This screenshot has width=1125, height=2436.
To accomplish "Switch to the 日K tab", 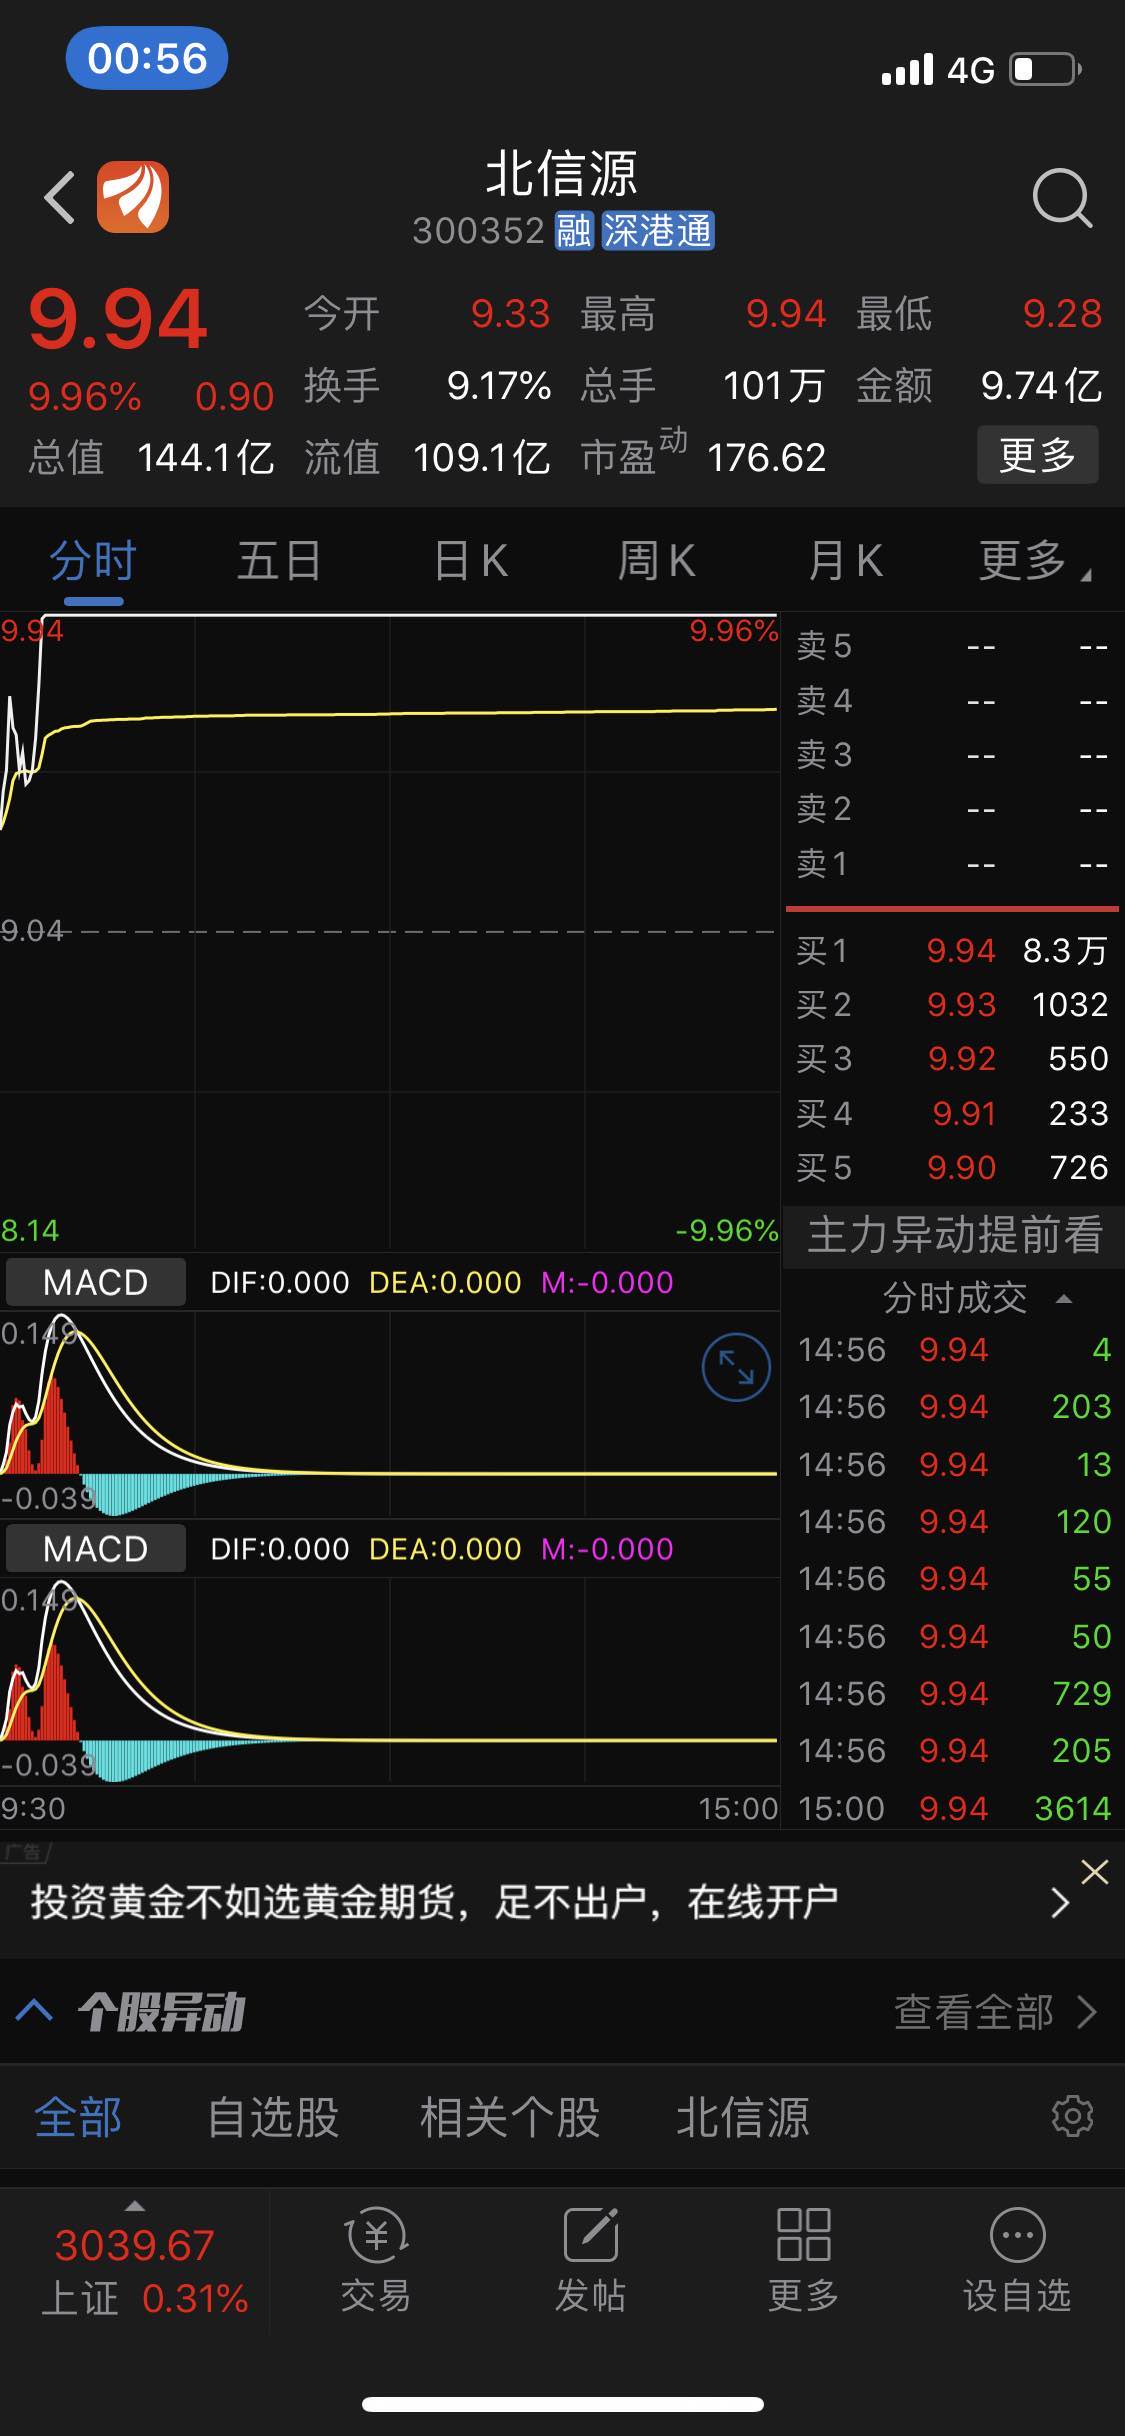I will 470,560.
